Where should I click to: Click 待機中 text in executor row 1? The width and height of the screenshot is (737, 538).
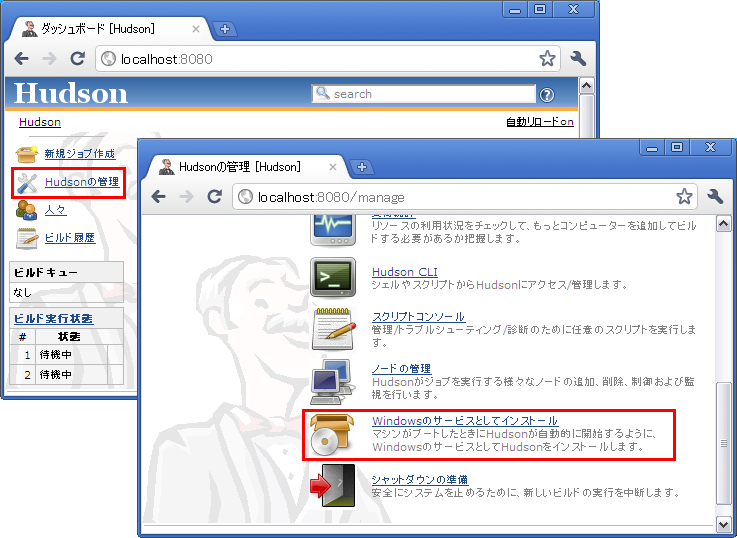[x=55, y=355]
